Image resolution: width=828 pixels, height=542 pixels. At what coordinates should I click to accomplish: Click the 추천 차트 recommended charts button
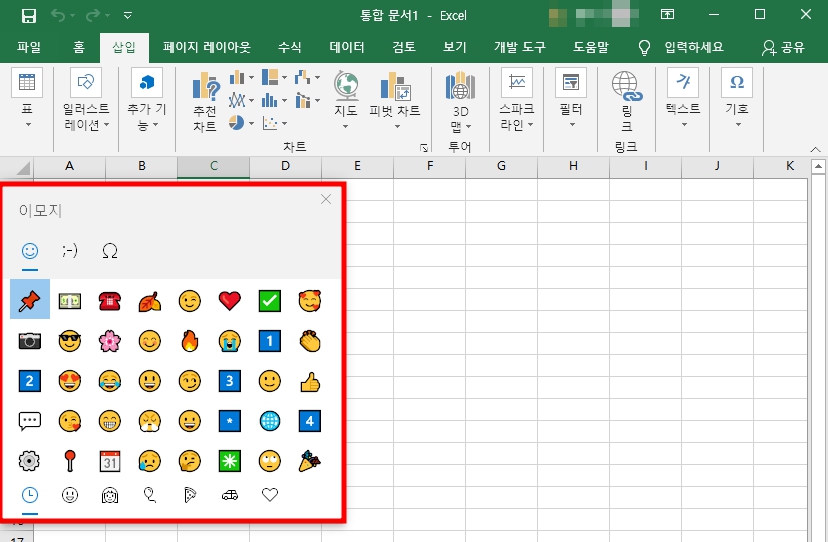pos(205,102)
